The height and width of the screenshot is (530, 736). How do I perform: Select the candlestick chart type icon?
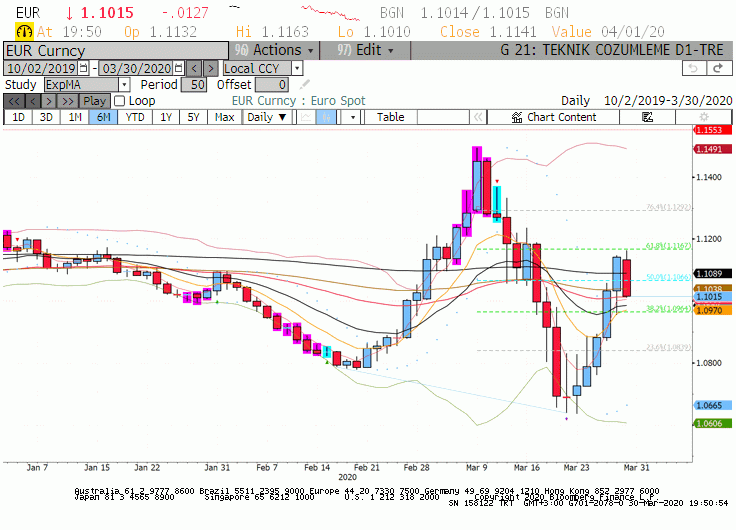(x=326, y=117)
